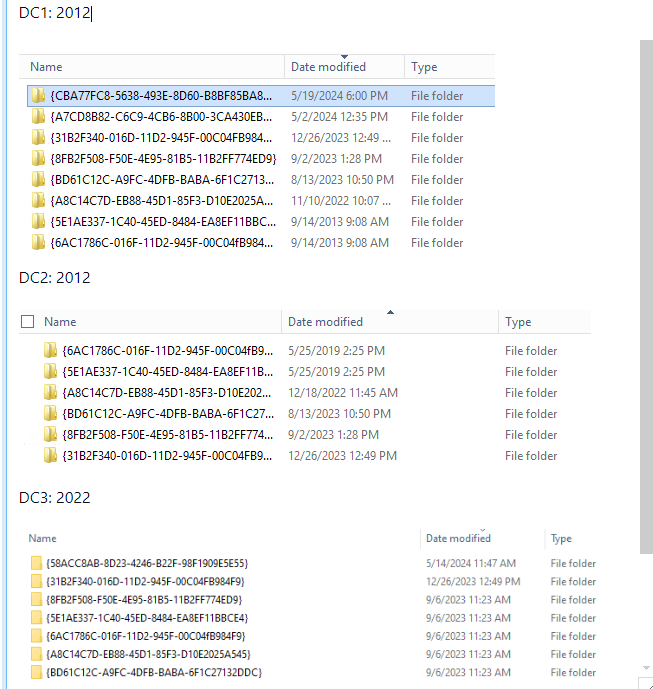Click folder icon of {BD61C12C-A9FC-4DFB-BABA-6F1C27... row
653x689 pixels.
(50, 413)
